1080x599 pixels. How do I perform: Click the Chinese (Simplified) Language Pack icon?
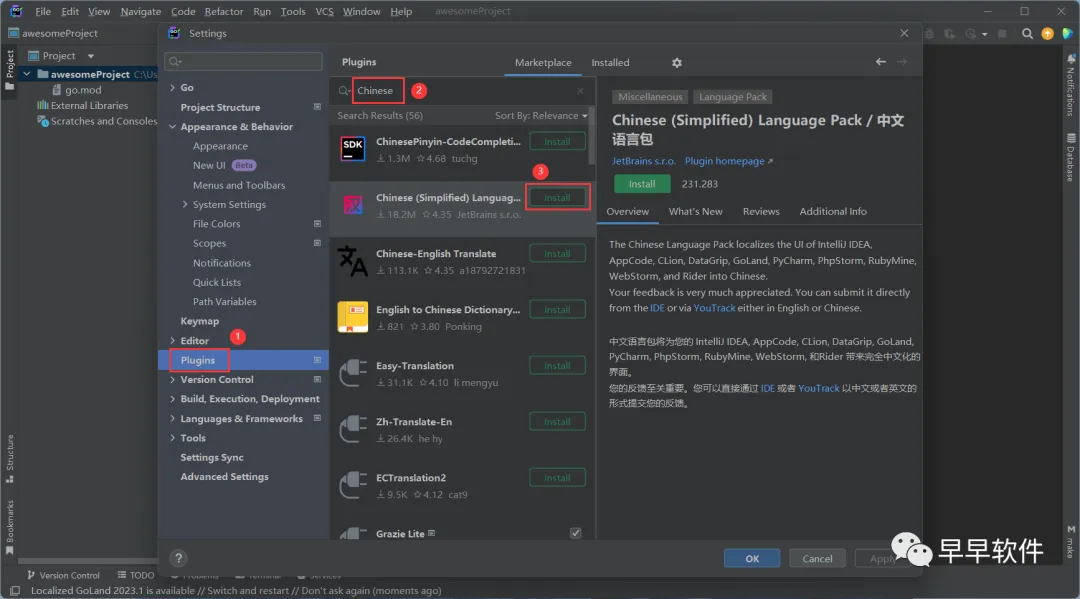(353, 205)
